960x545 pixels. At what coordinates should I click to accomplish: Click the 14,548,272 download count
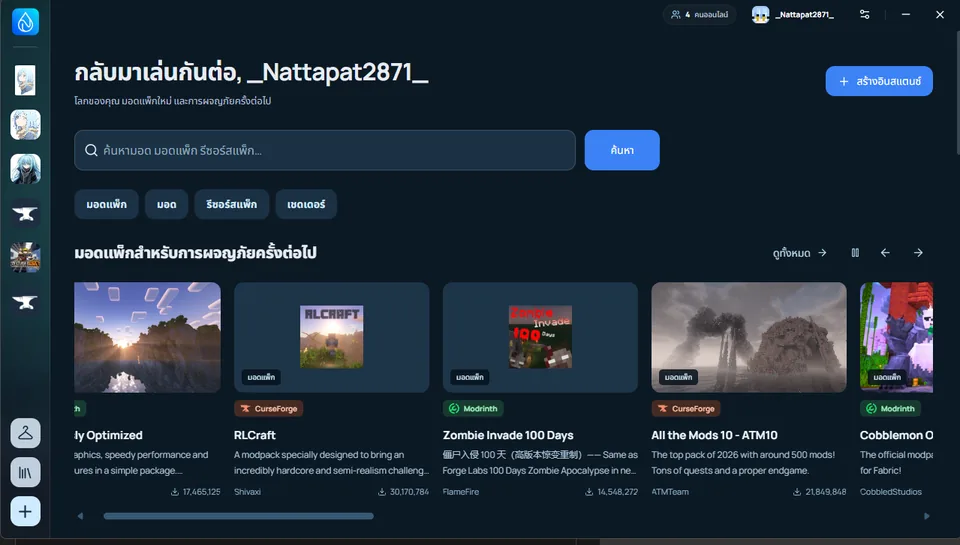(612, 492)
